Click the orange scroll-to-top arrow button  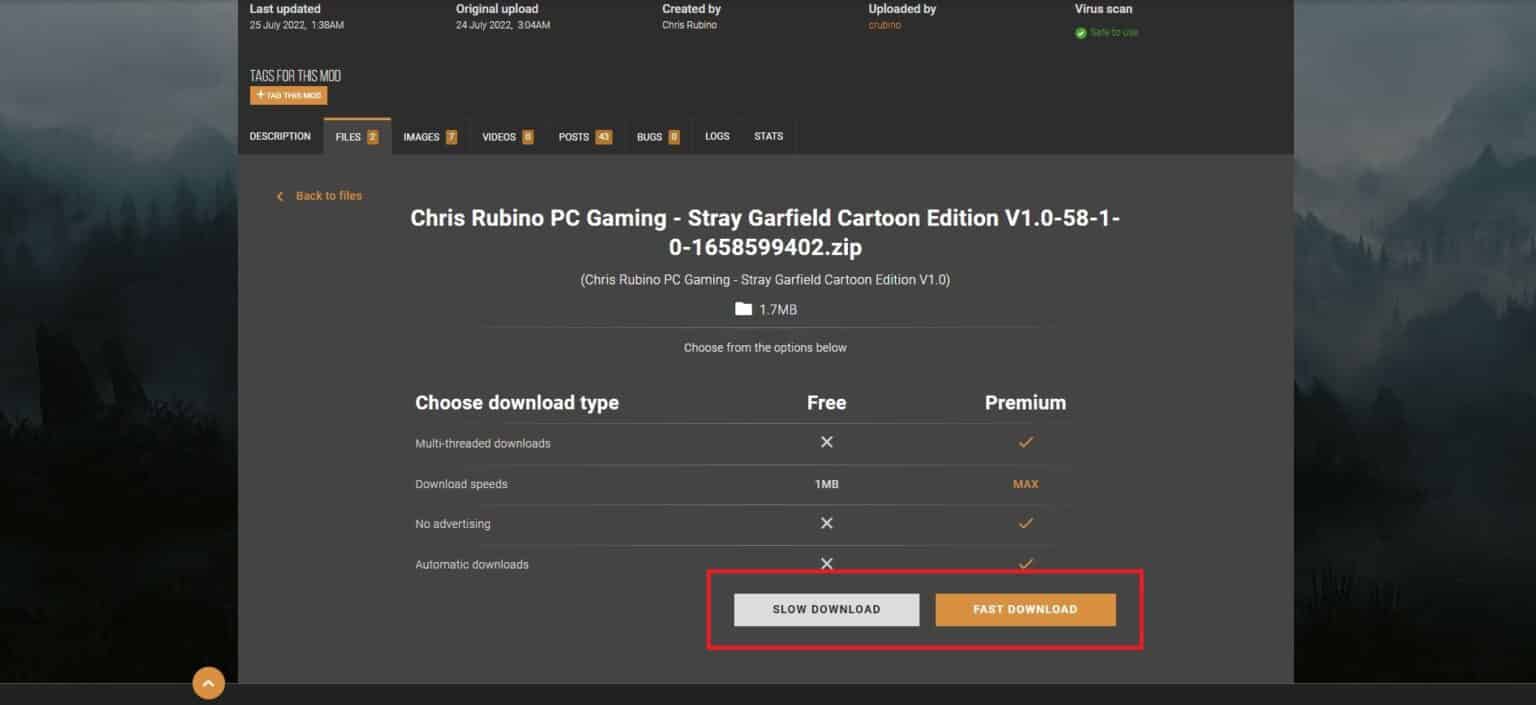pos(208,684)
